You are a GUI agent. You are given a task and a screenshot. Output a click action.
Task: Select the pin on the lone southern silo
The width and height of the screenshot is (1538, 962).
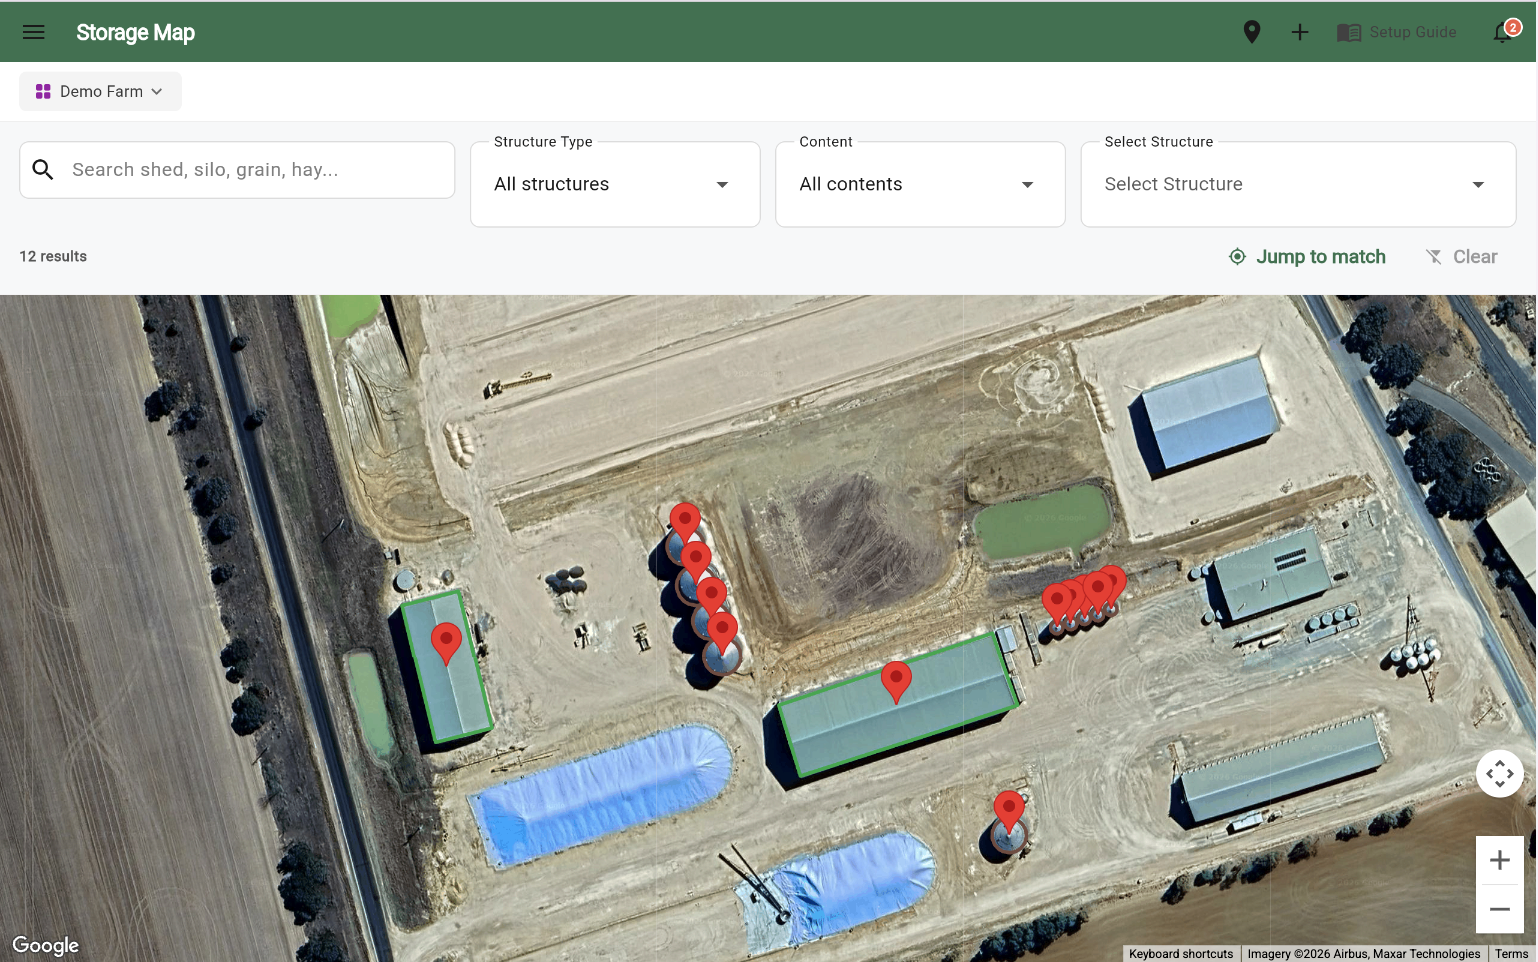coord(1009,811)
